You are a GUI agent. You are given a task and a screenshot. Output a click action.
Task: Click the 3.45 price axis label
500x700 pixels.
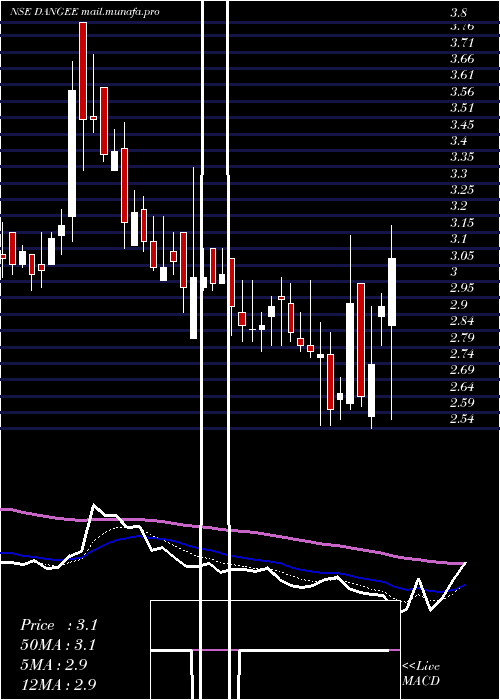pos(462,125)
